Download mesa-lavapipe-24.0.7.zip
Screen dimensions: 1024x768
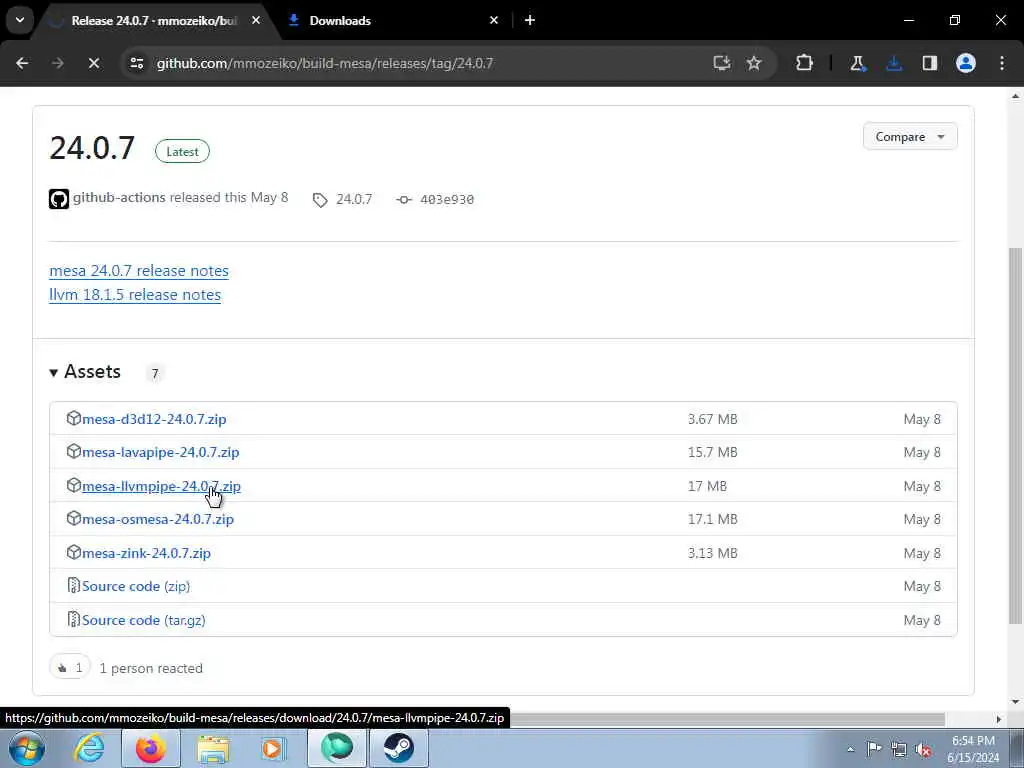[161, 452]
